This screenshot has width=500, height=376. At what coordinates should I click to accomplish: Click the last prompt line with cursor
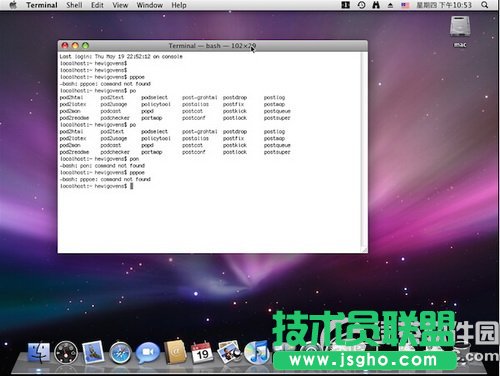coord(97,186)
